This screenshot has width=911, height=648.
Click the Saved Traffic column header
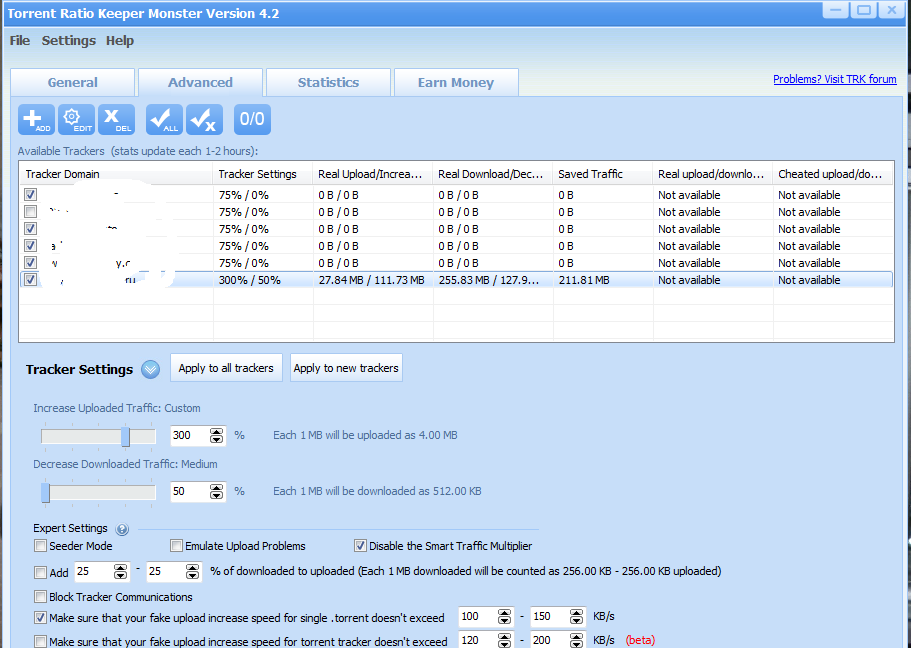coord(603,174)
